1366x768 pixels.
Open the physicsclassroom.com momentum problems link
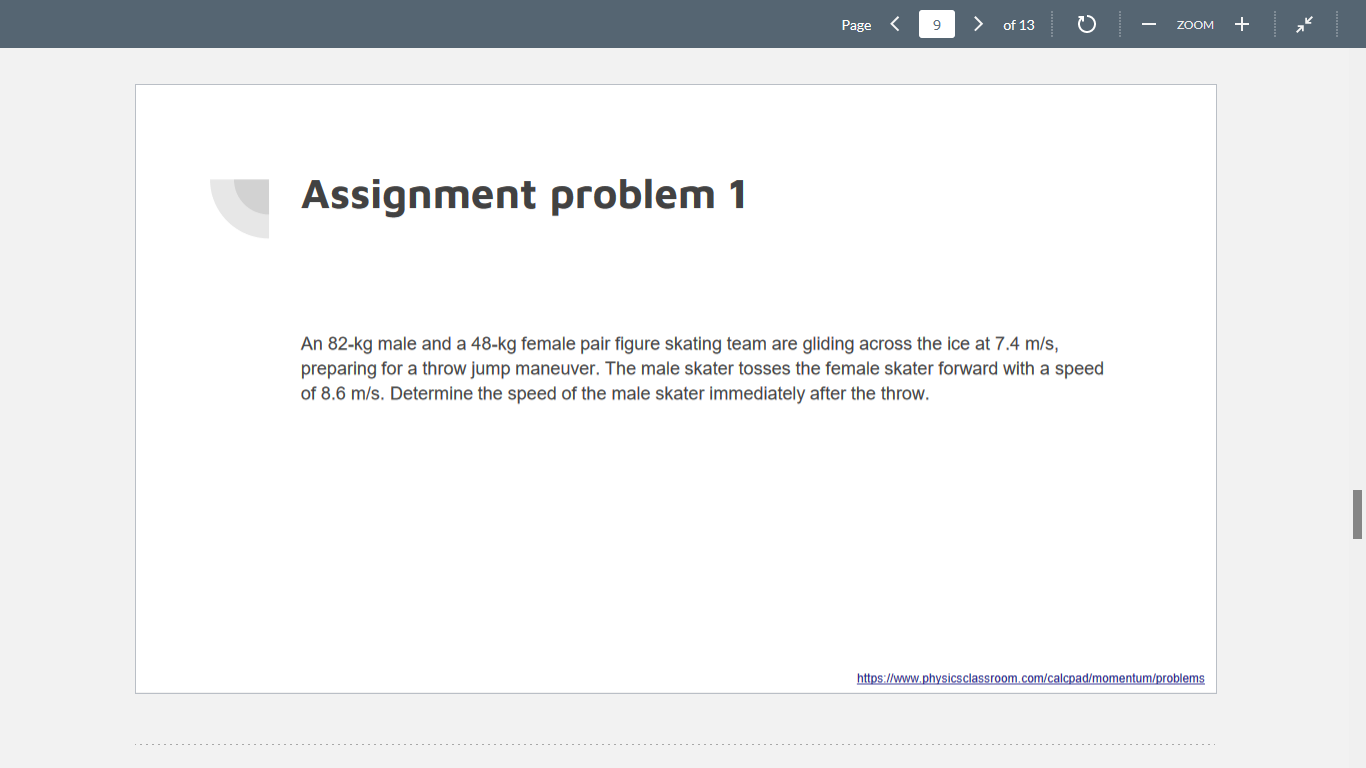(x=1031, y=678)
